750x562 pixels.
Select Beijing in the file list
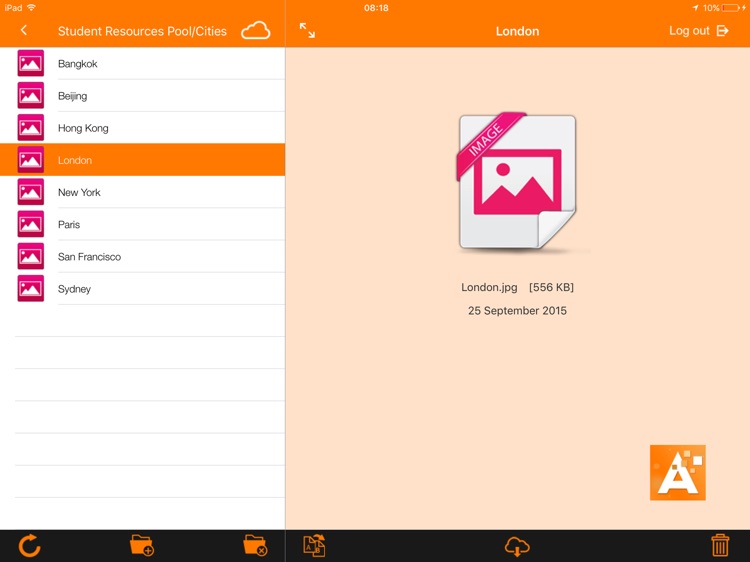pos(143,95)
